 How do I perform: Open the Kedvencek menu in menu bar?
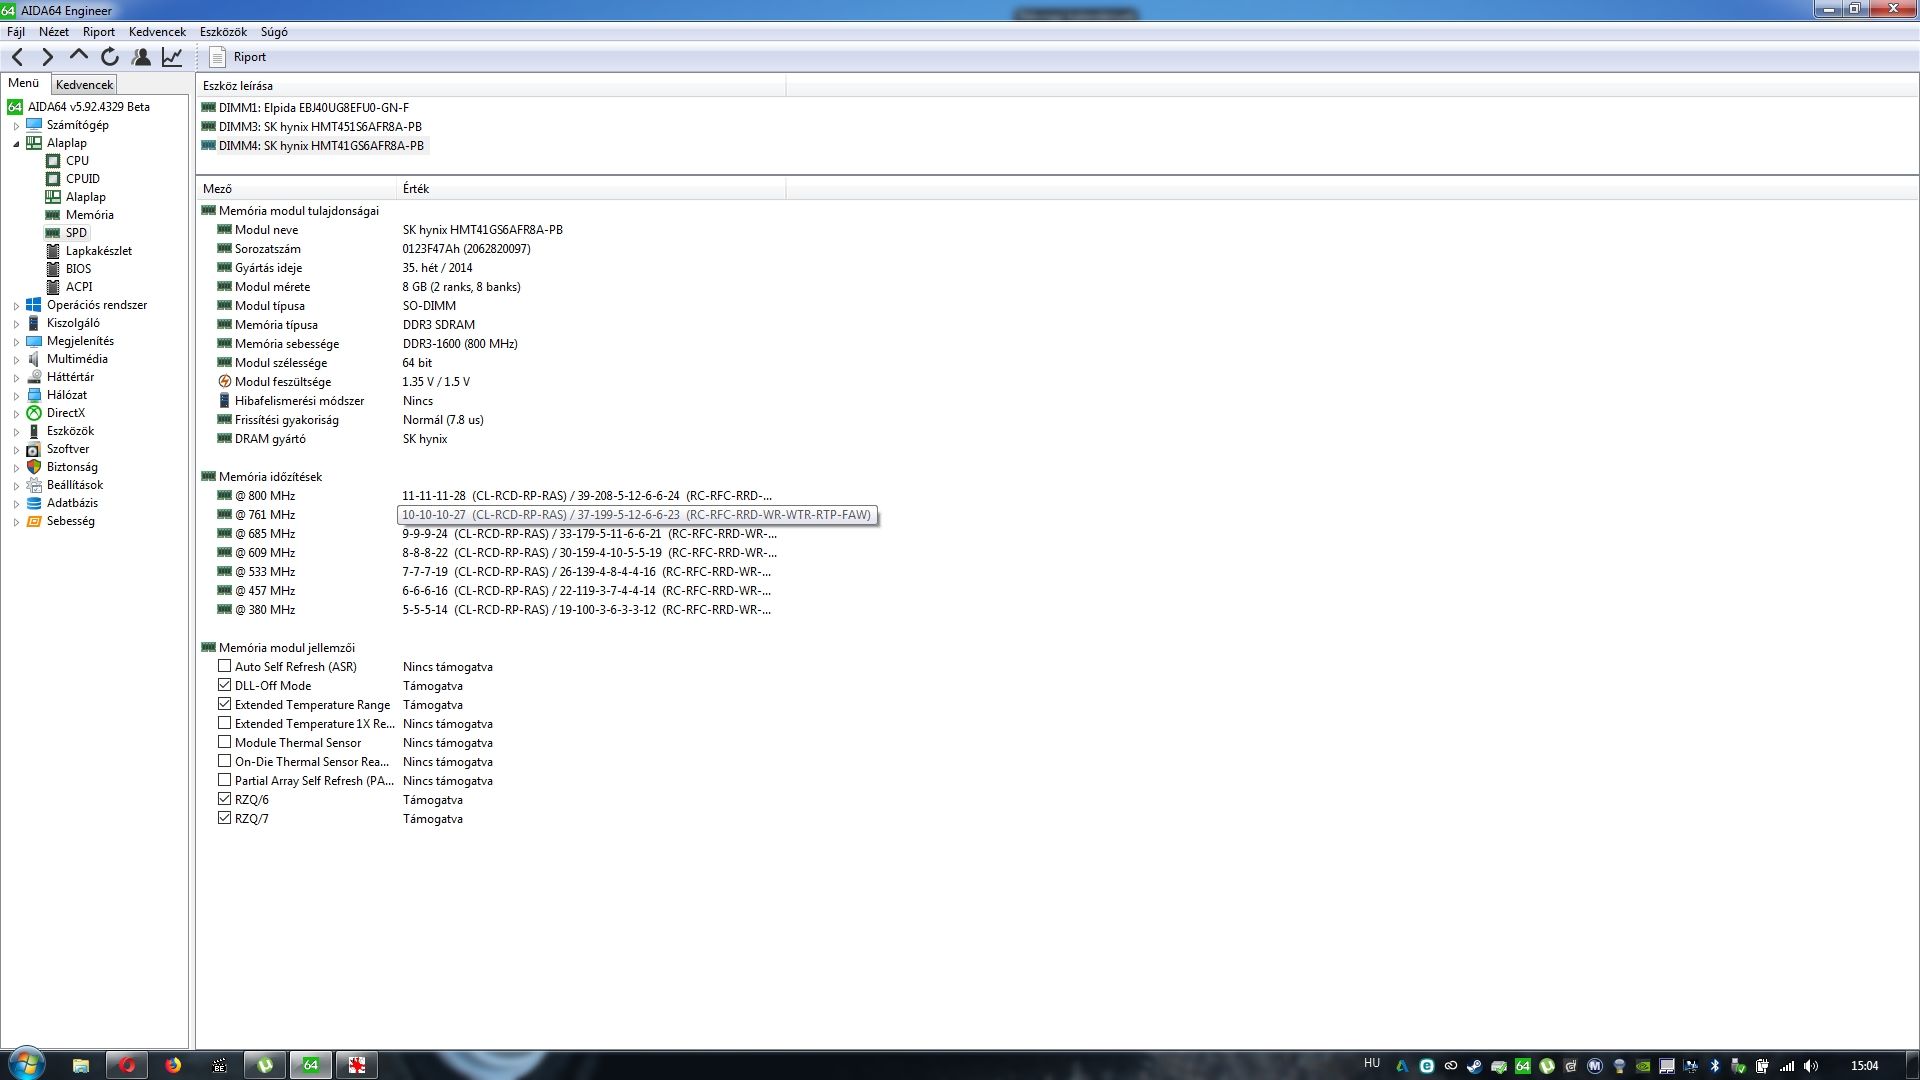click(157, 31)
